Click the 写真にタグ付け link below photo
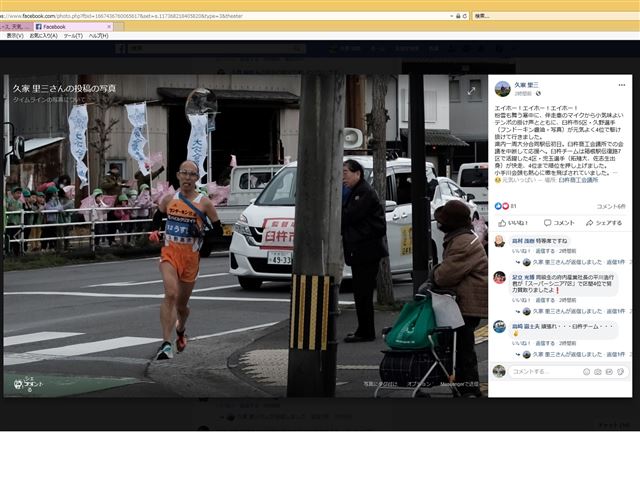640x479 pixels. point(380,384)
